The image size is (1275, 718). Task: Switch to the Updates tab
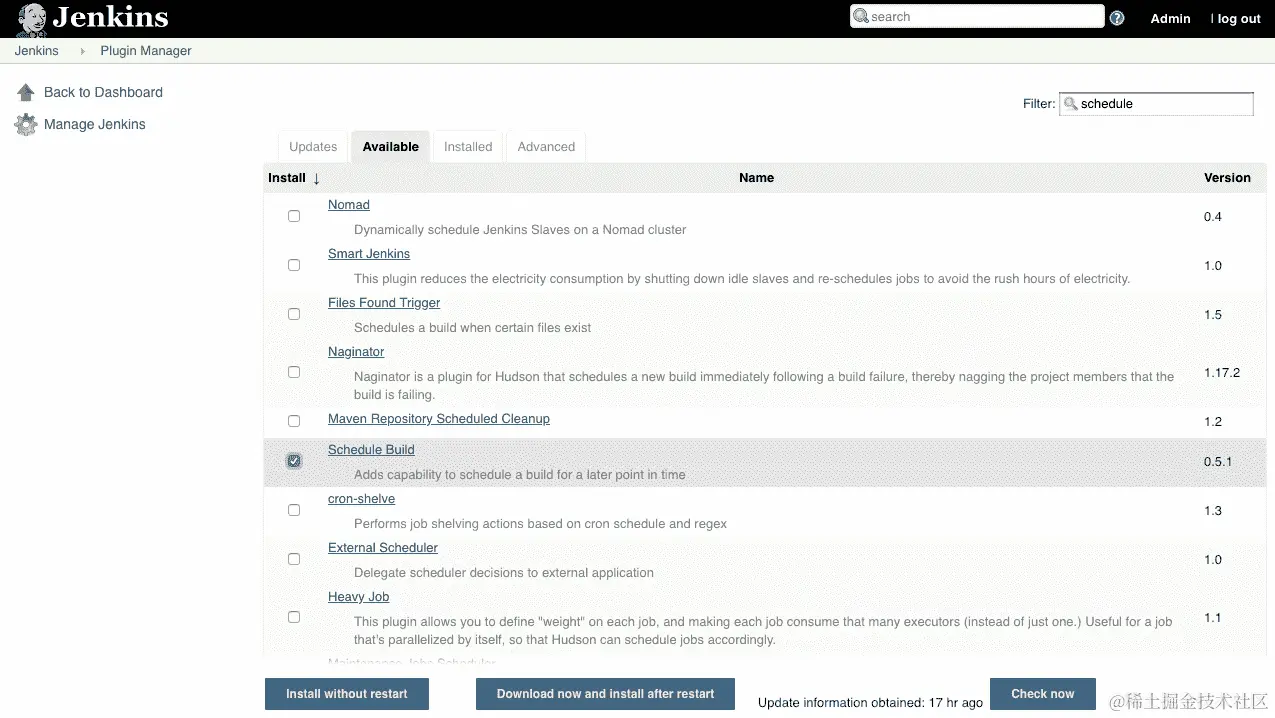pos(313,146)
